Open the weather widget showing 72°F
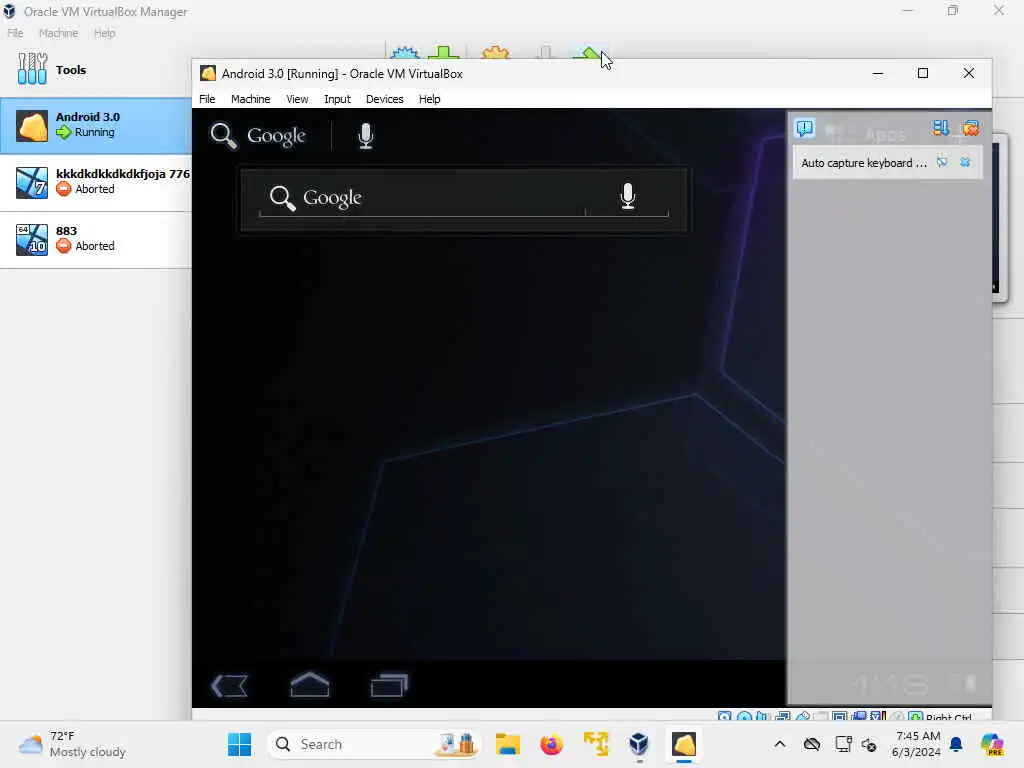Viewport: 1024px width, 768px height. pyautogui.click(x=72, y=744)
